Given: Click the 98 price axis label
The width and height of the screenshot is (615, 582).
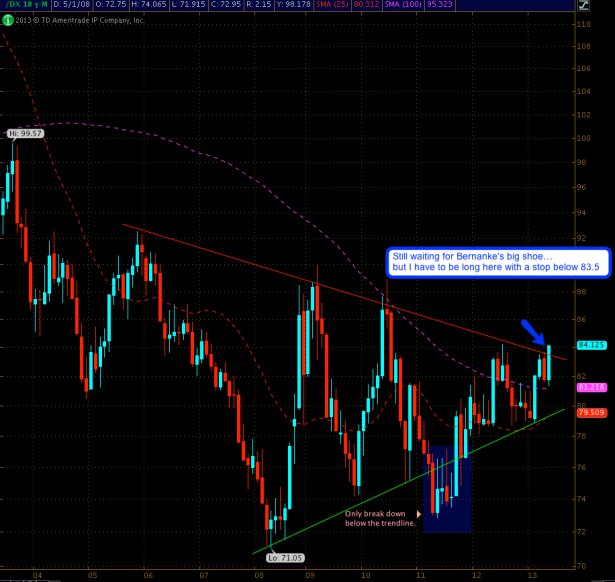Looking at the screenshot, I should pos(582,162).
